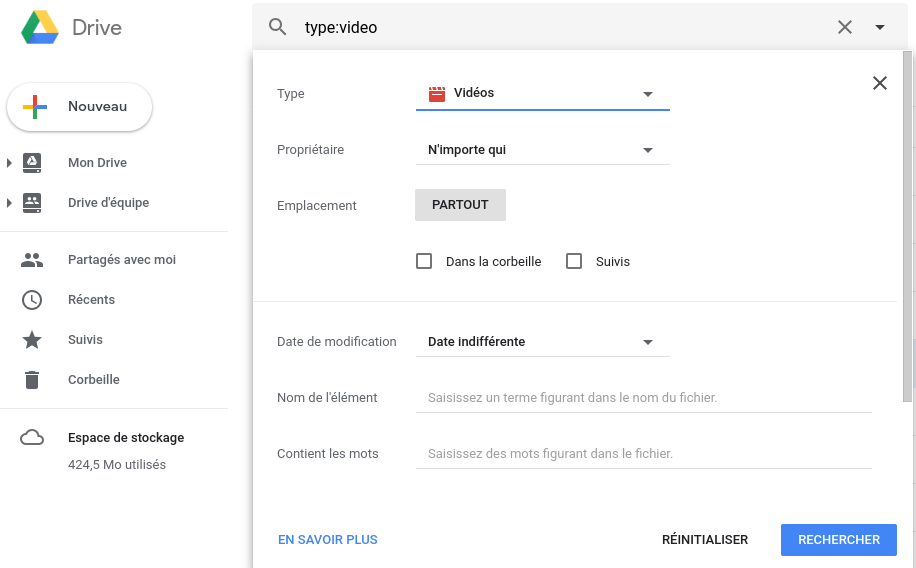Click the Google Drive logo
The image size is (916, 568).
pyautogui.click(x=40, y=27)
